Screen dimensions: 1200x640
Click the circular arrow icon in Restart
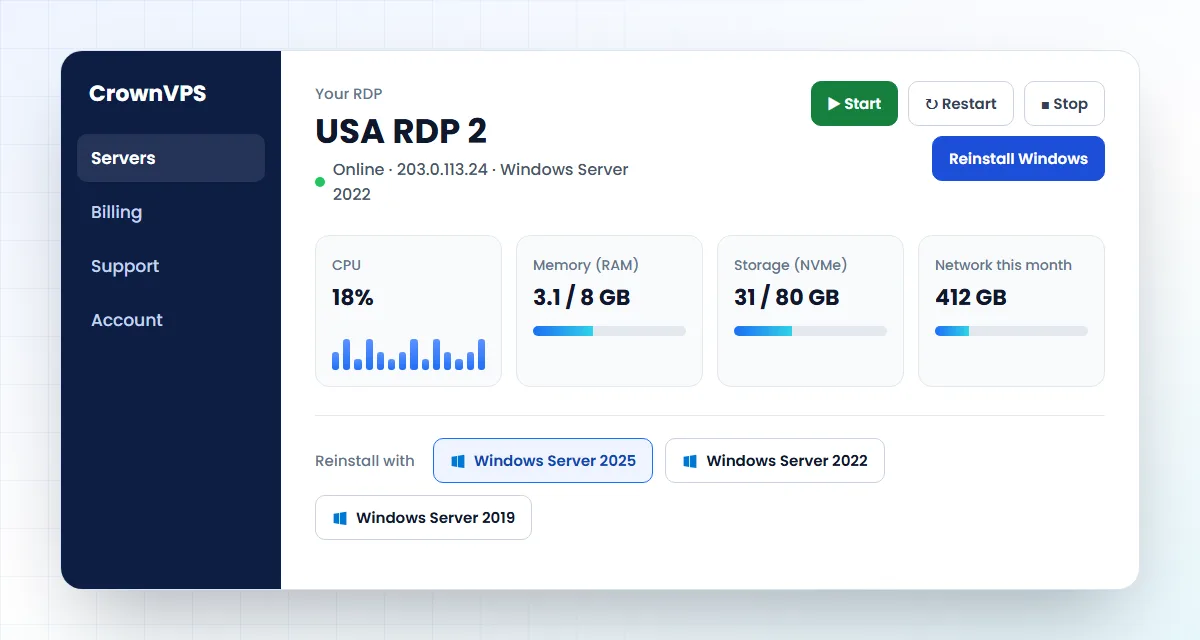point(931,104)
